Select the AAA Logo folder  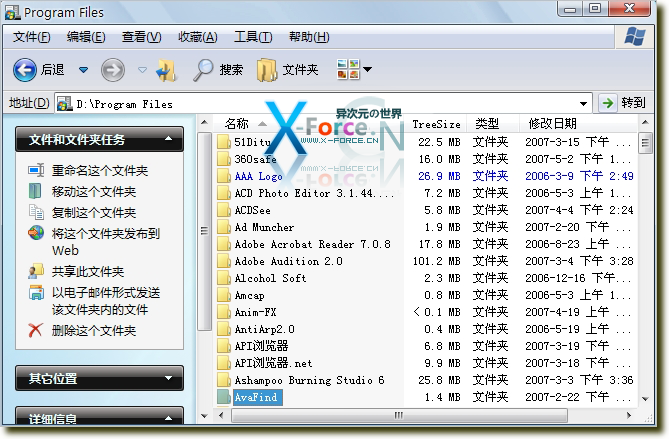258,176
